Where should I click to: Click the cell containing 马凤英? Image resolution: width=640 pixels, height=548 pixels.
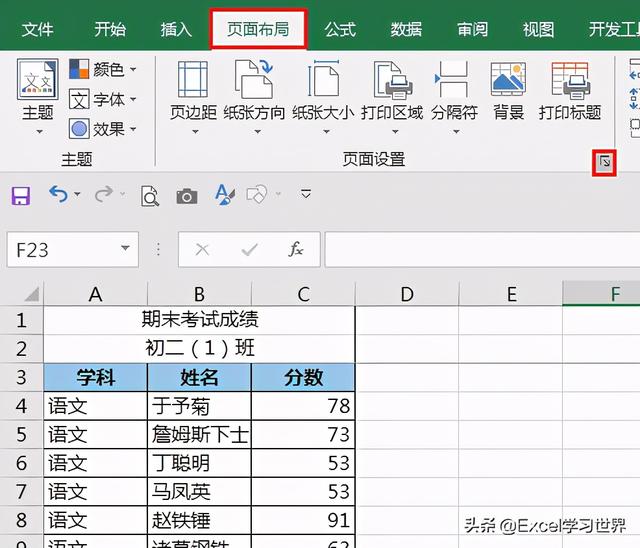tap(199, 492)
